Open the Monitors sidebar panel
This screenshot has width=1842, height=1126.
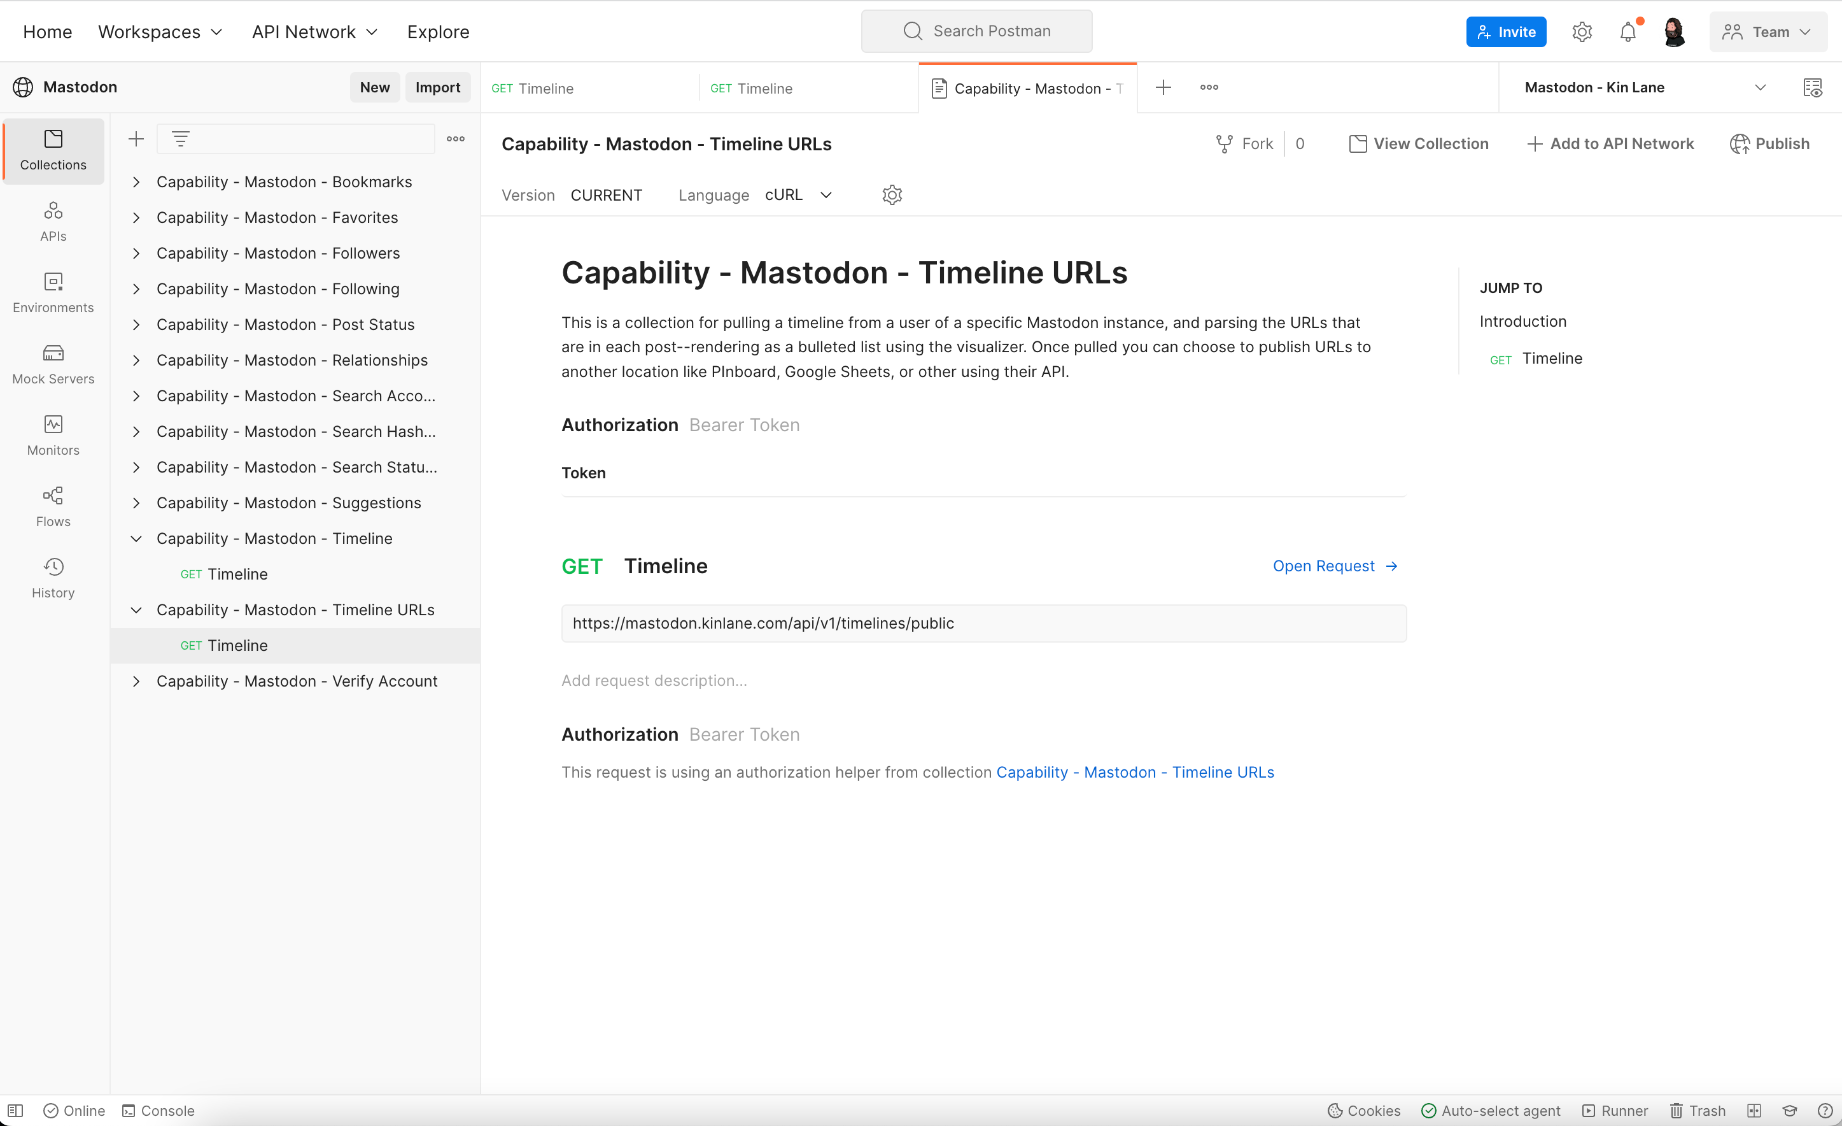(x=54, y=436)
